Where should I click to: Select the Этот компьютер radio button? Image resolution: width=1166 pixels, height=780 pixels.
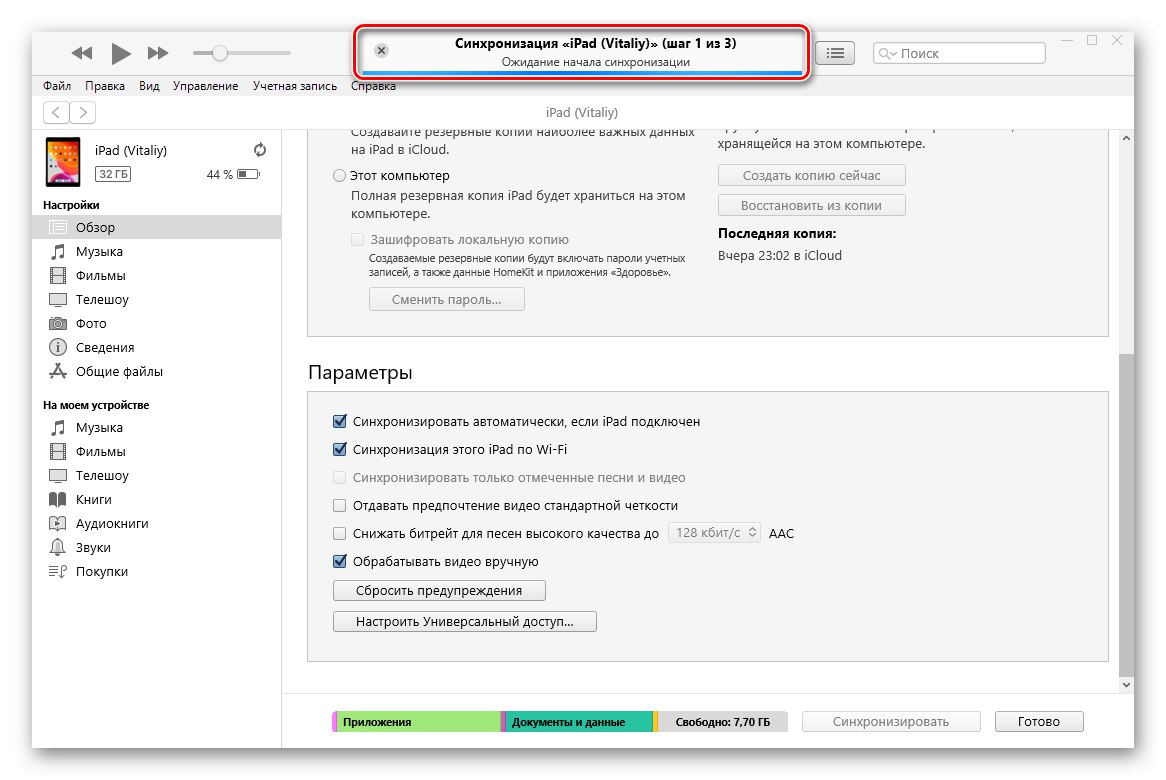click(x=339, y=175)
